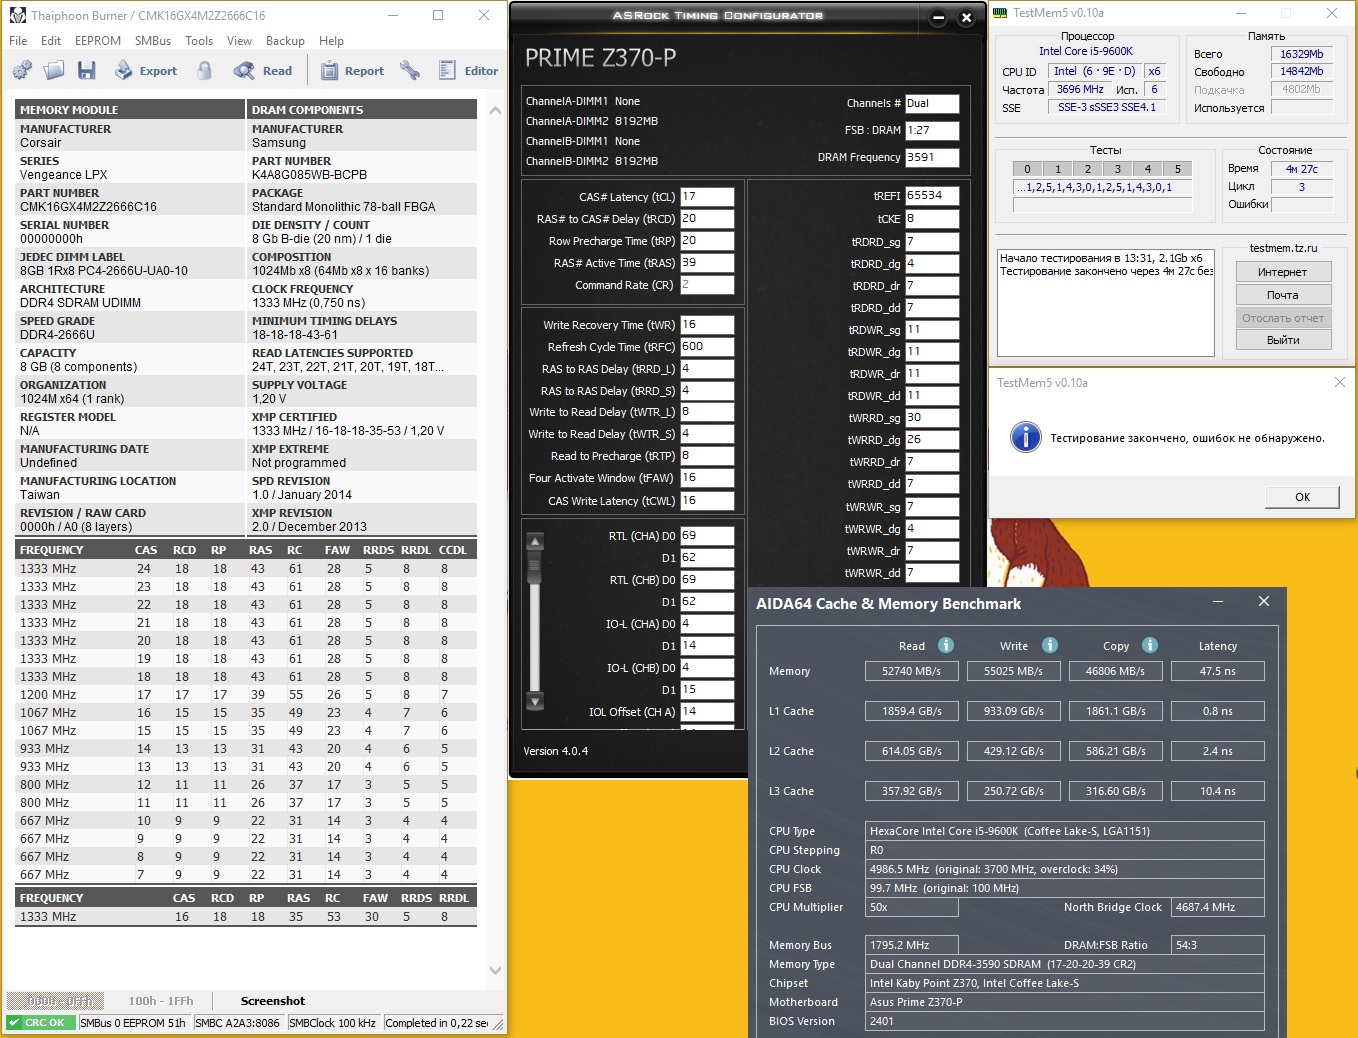This screenshot has height=1038, width=1358.
Task: Click the RAS# Active Time (tRAS) field
Action: [x=707, y=263]
